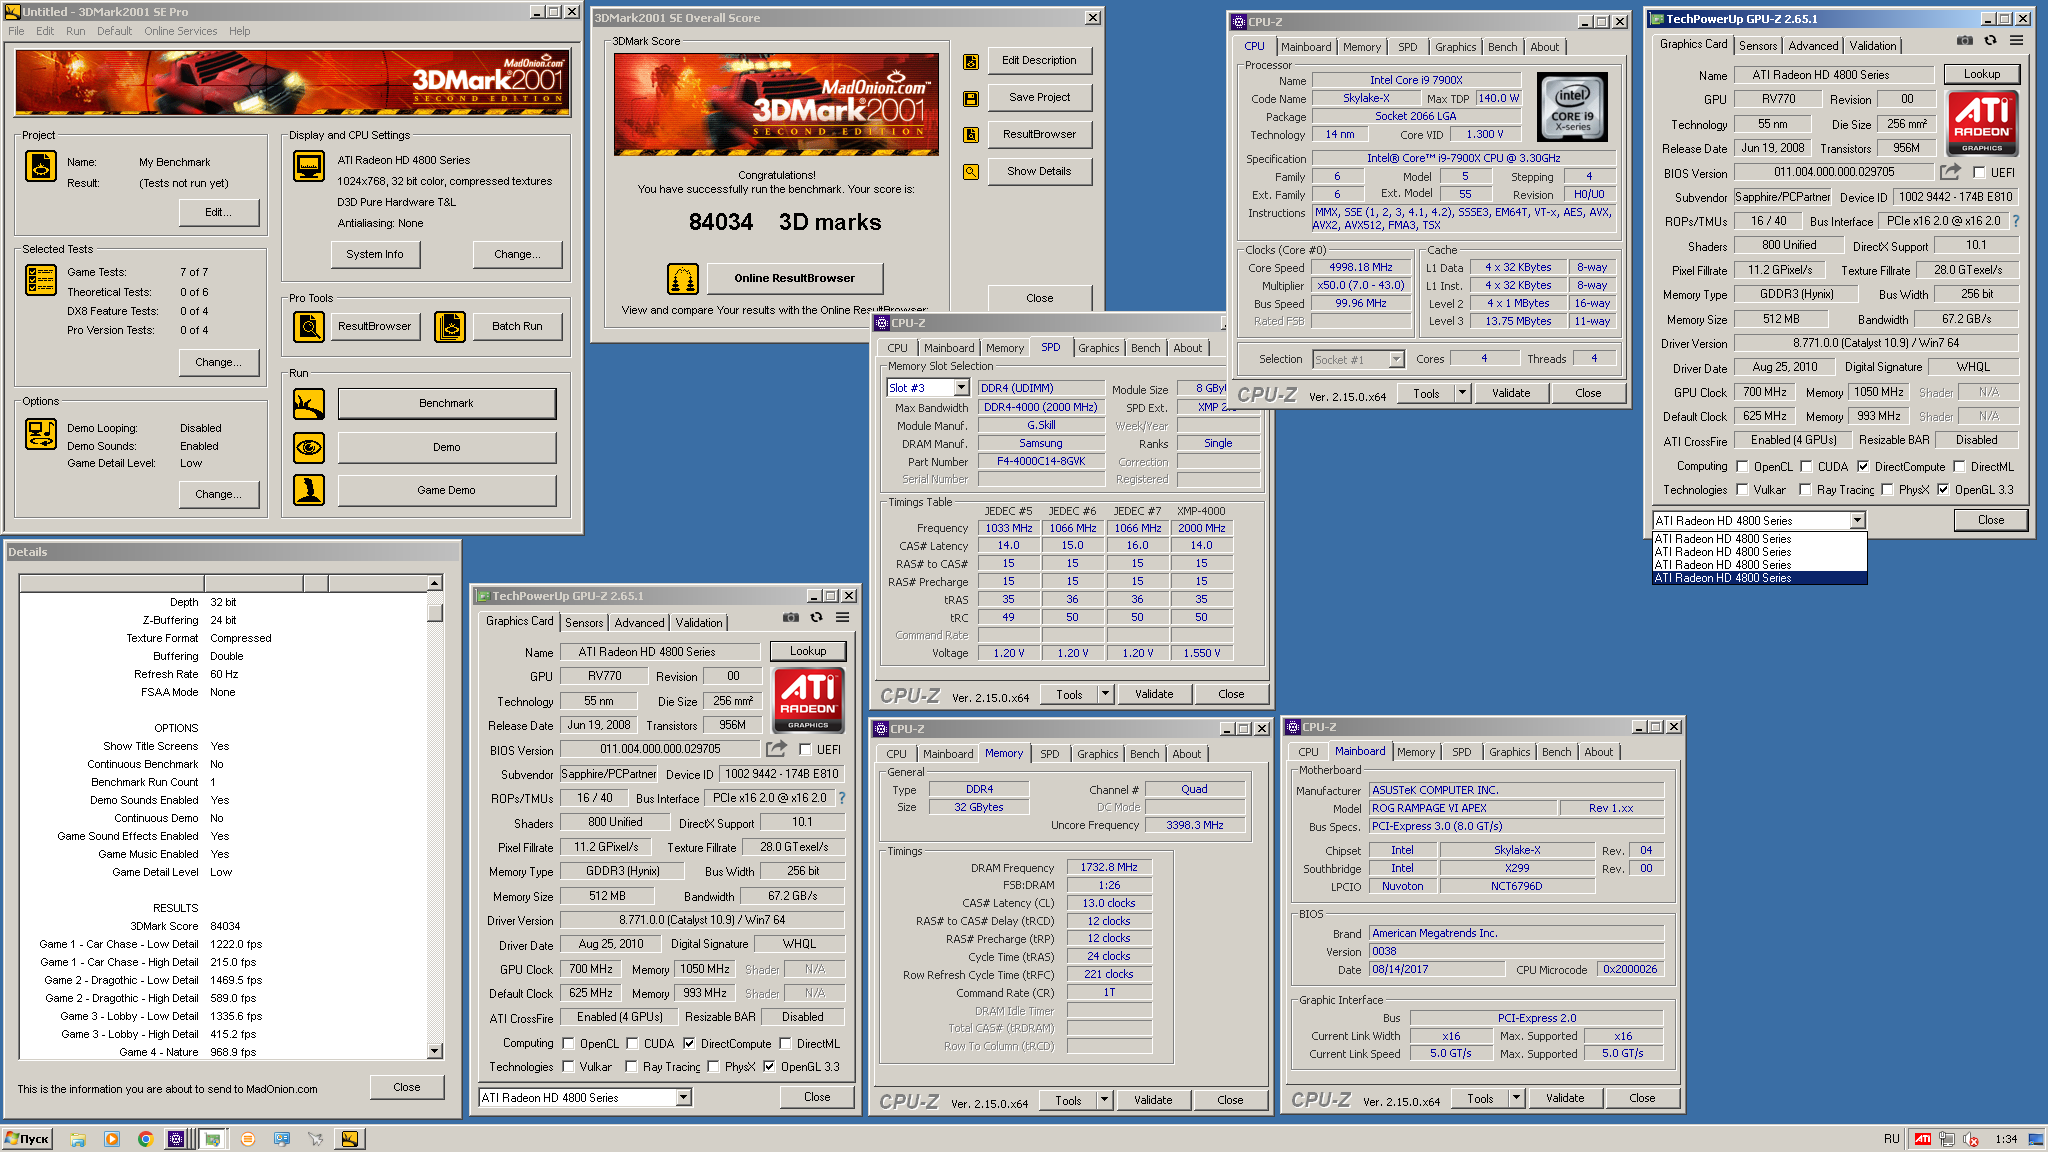Toggle Vulkan checkbox in top-right GPU-Z window
The width and height of the screenshot is (2048, 1152).
pos(1743,490)
